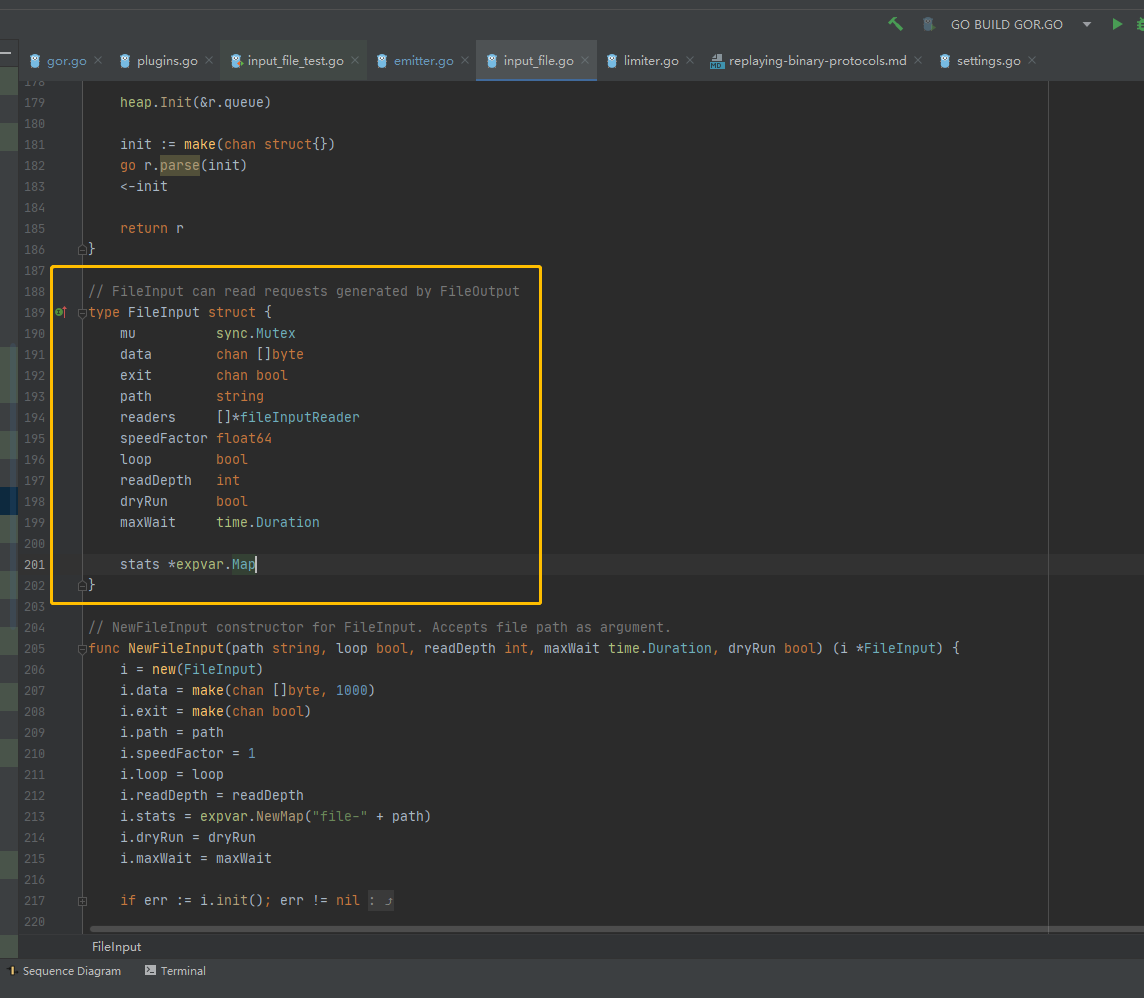
Task: Open the input_file_test.go tab
Action: coord(295,61)
